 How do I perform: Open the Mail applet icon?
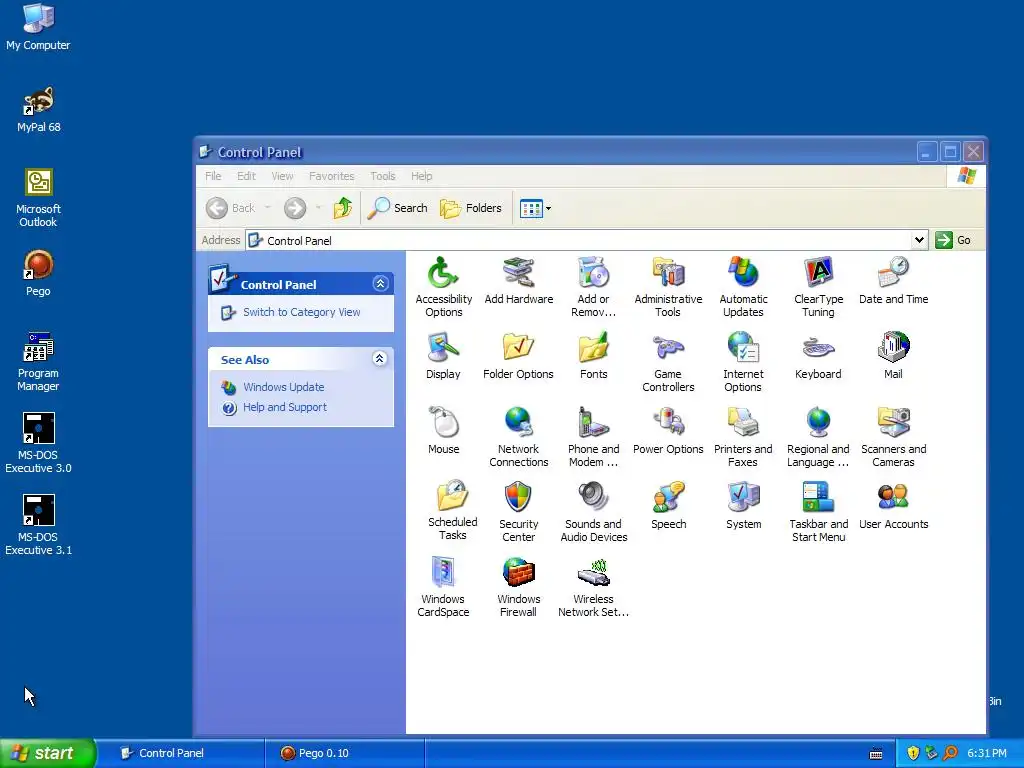point(893,347)
